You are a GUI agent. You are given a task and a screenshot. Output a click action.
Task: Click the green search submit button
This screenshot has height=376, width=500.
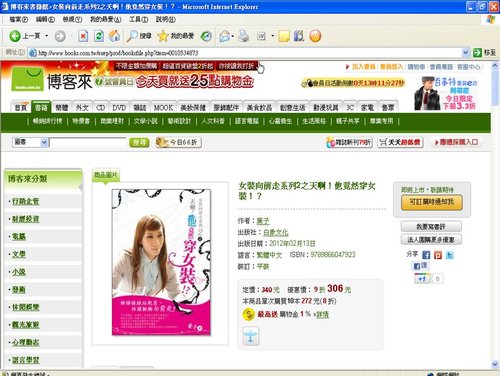click(139, 143)
